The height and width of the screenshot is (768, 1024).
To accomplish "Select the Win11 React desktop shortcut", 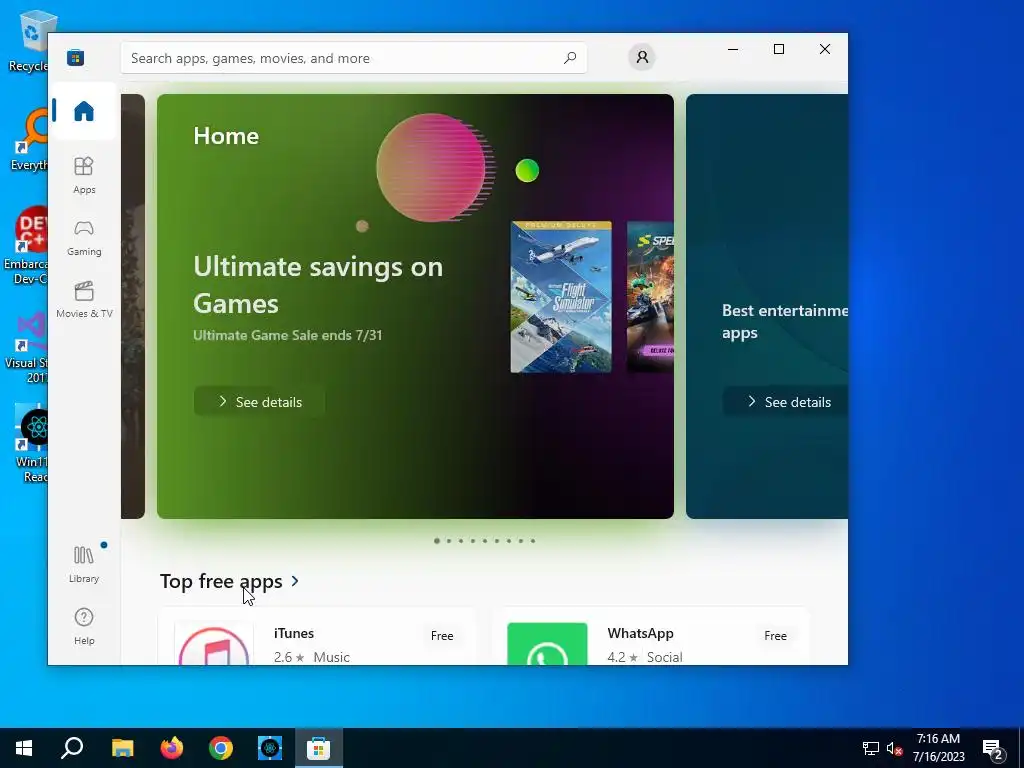I will 31,444.
